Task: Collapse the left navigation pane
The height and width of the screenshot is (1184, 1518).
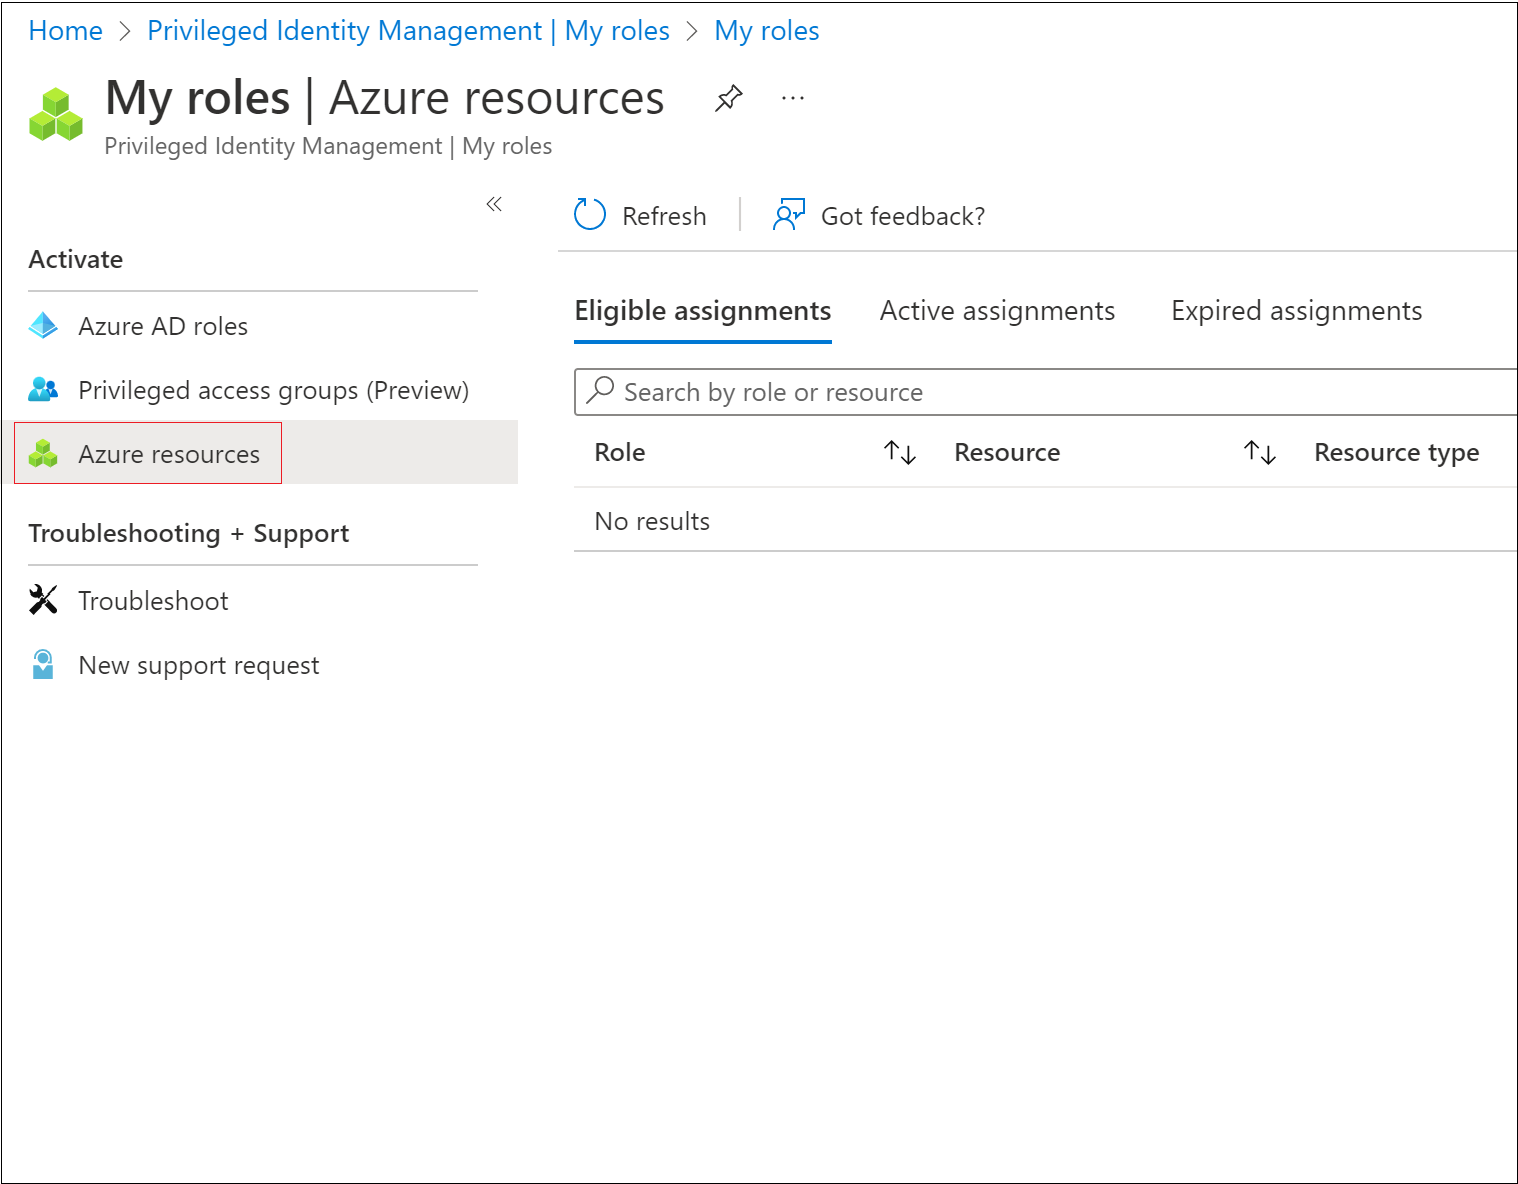Action: pyautogui.click(x=494, y=204)
